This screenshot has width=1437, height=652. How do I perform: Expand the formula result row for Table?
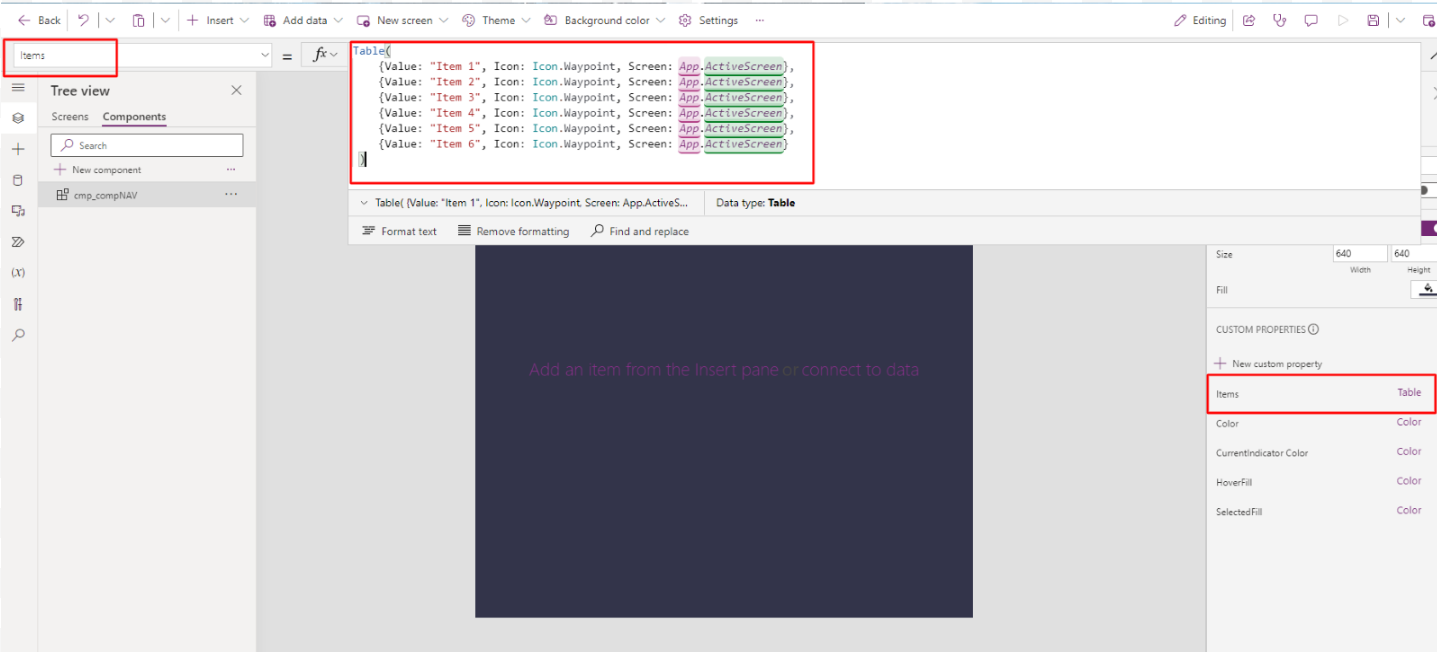[x=365, y=202]
